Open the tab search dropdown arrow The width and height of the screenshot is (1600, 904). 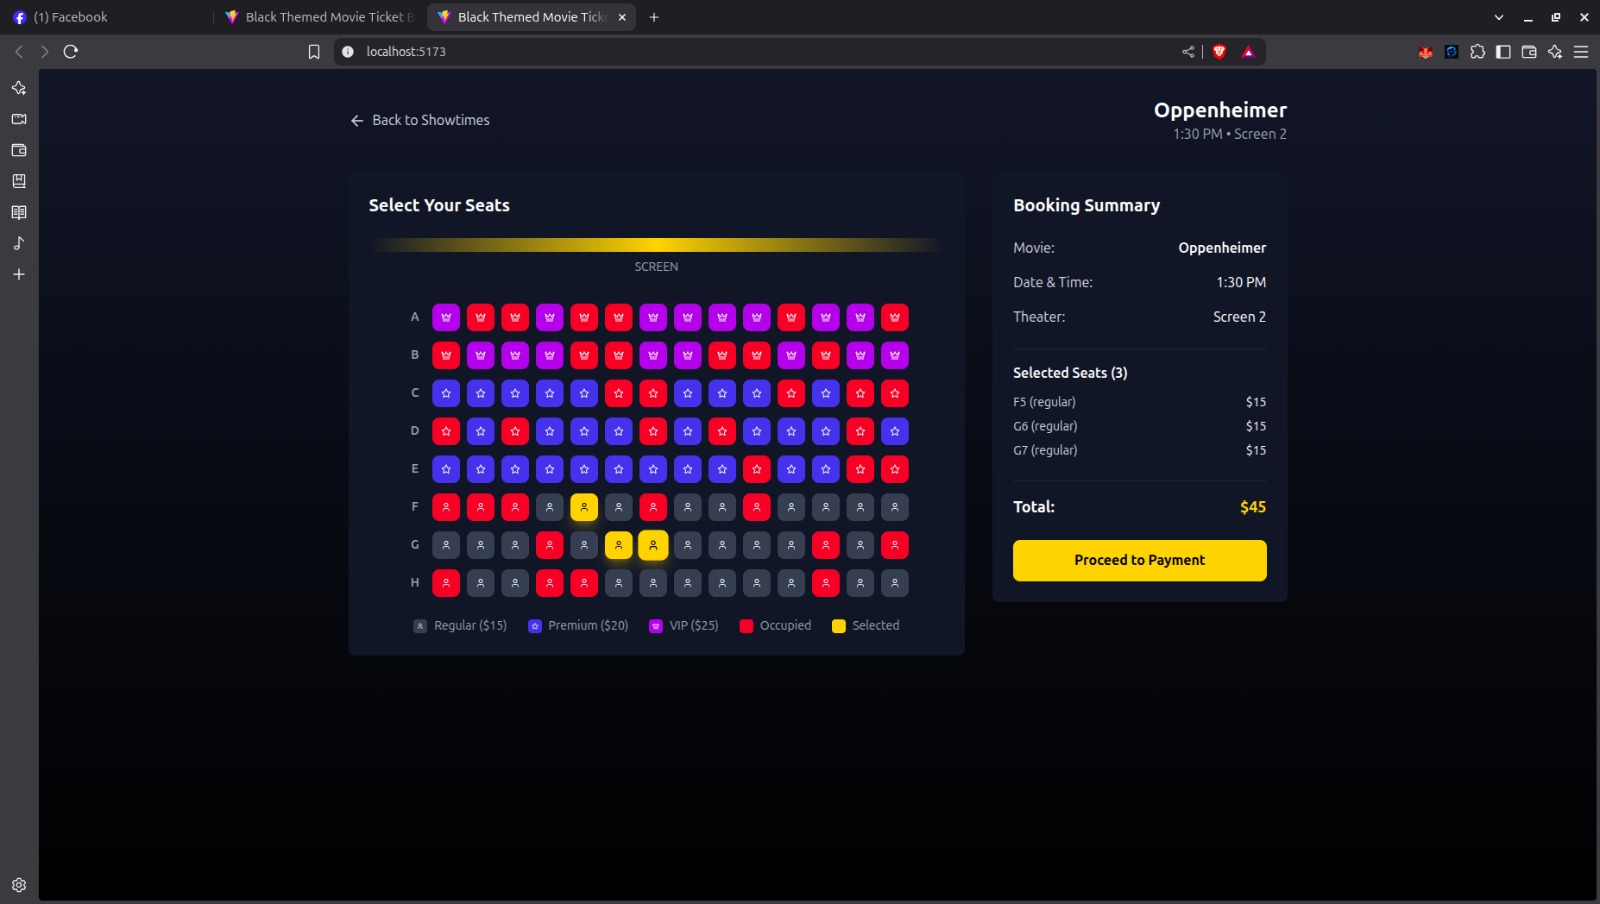point(1498,17)
